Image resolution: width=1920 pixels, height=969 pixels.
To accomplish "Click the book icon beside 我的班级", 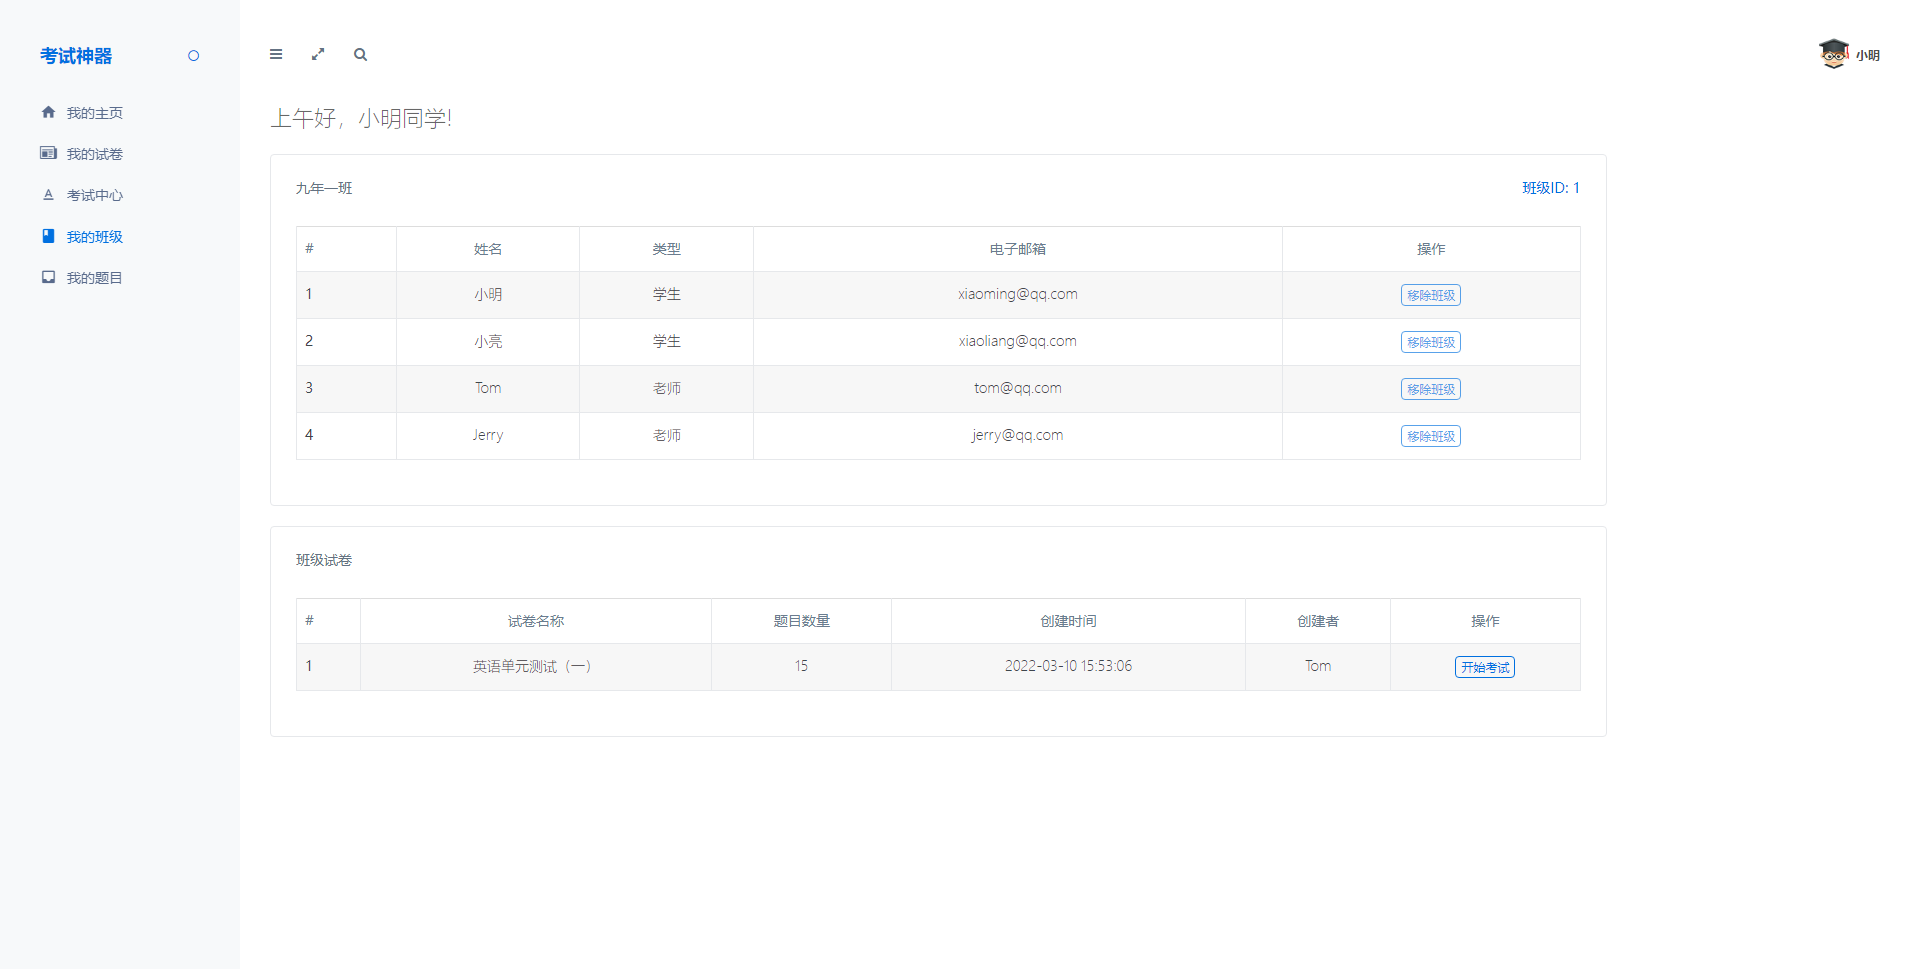I will (48, 236).
